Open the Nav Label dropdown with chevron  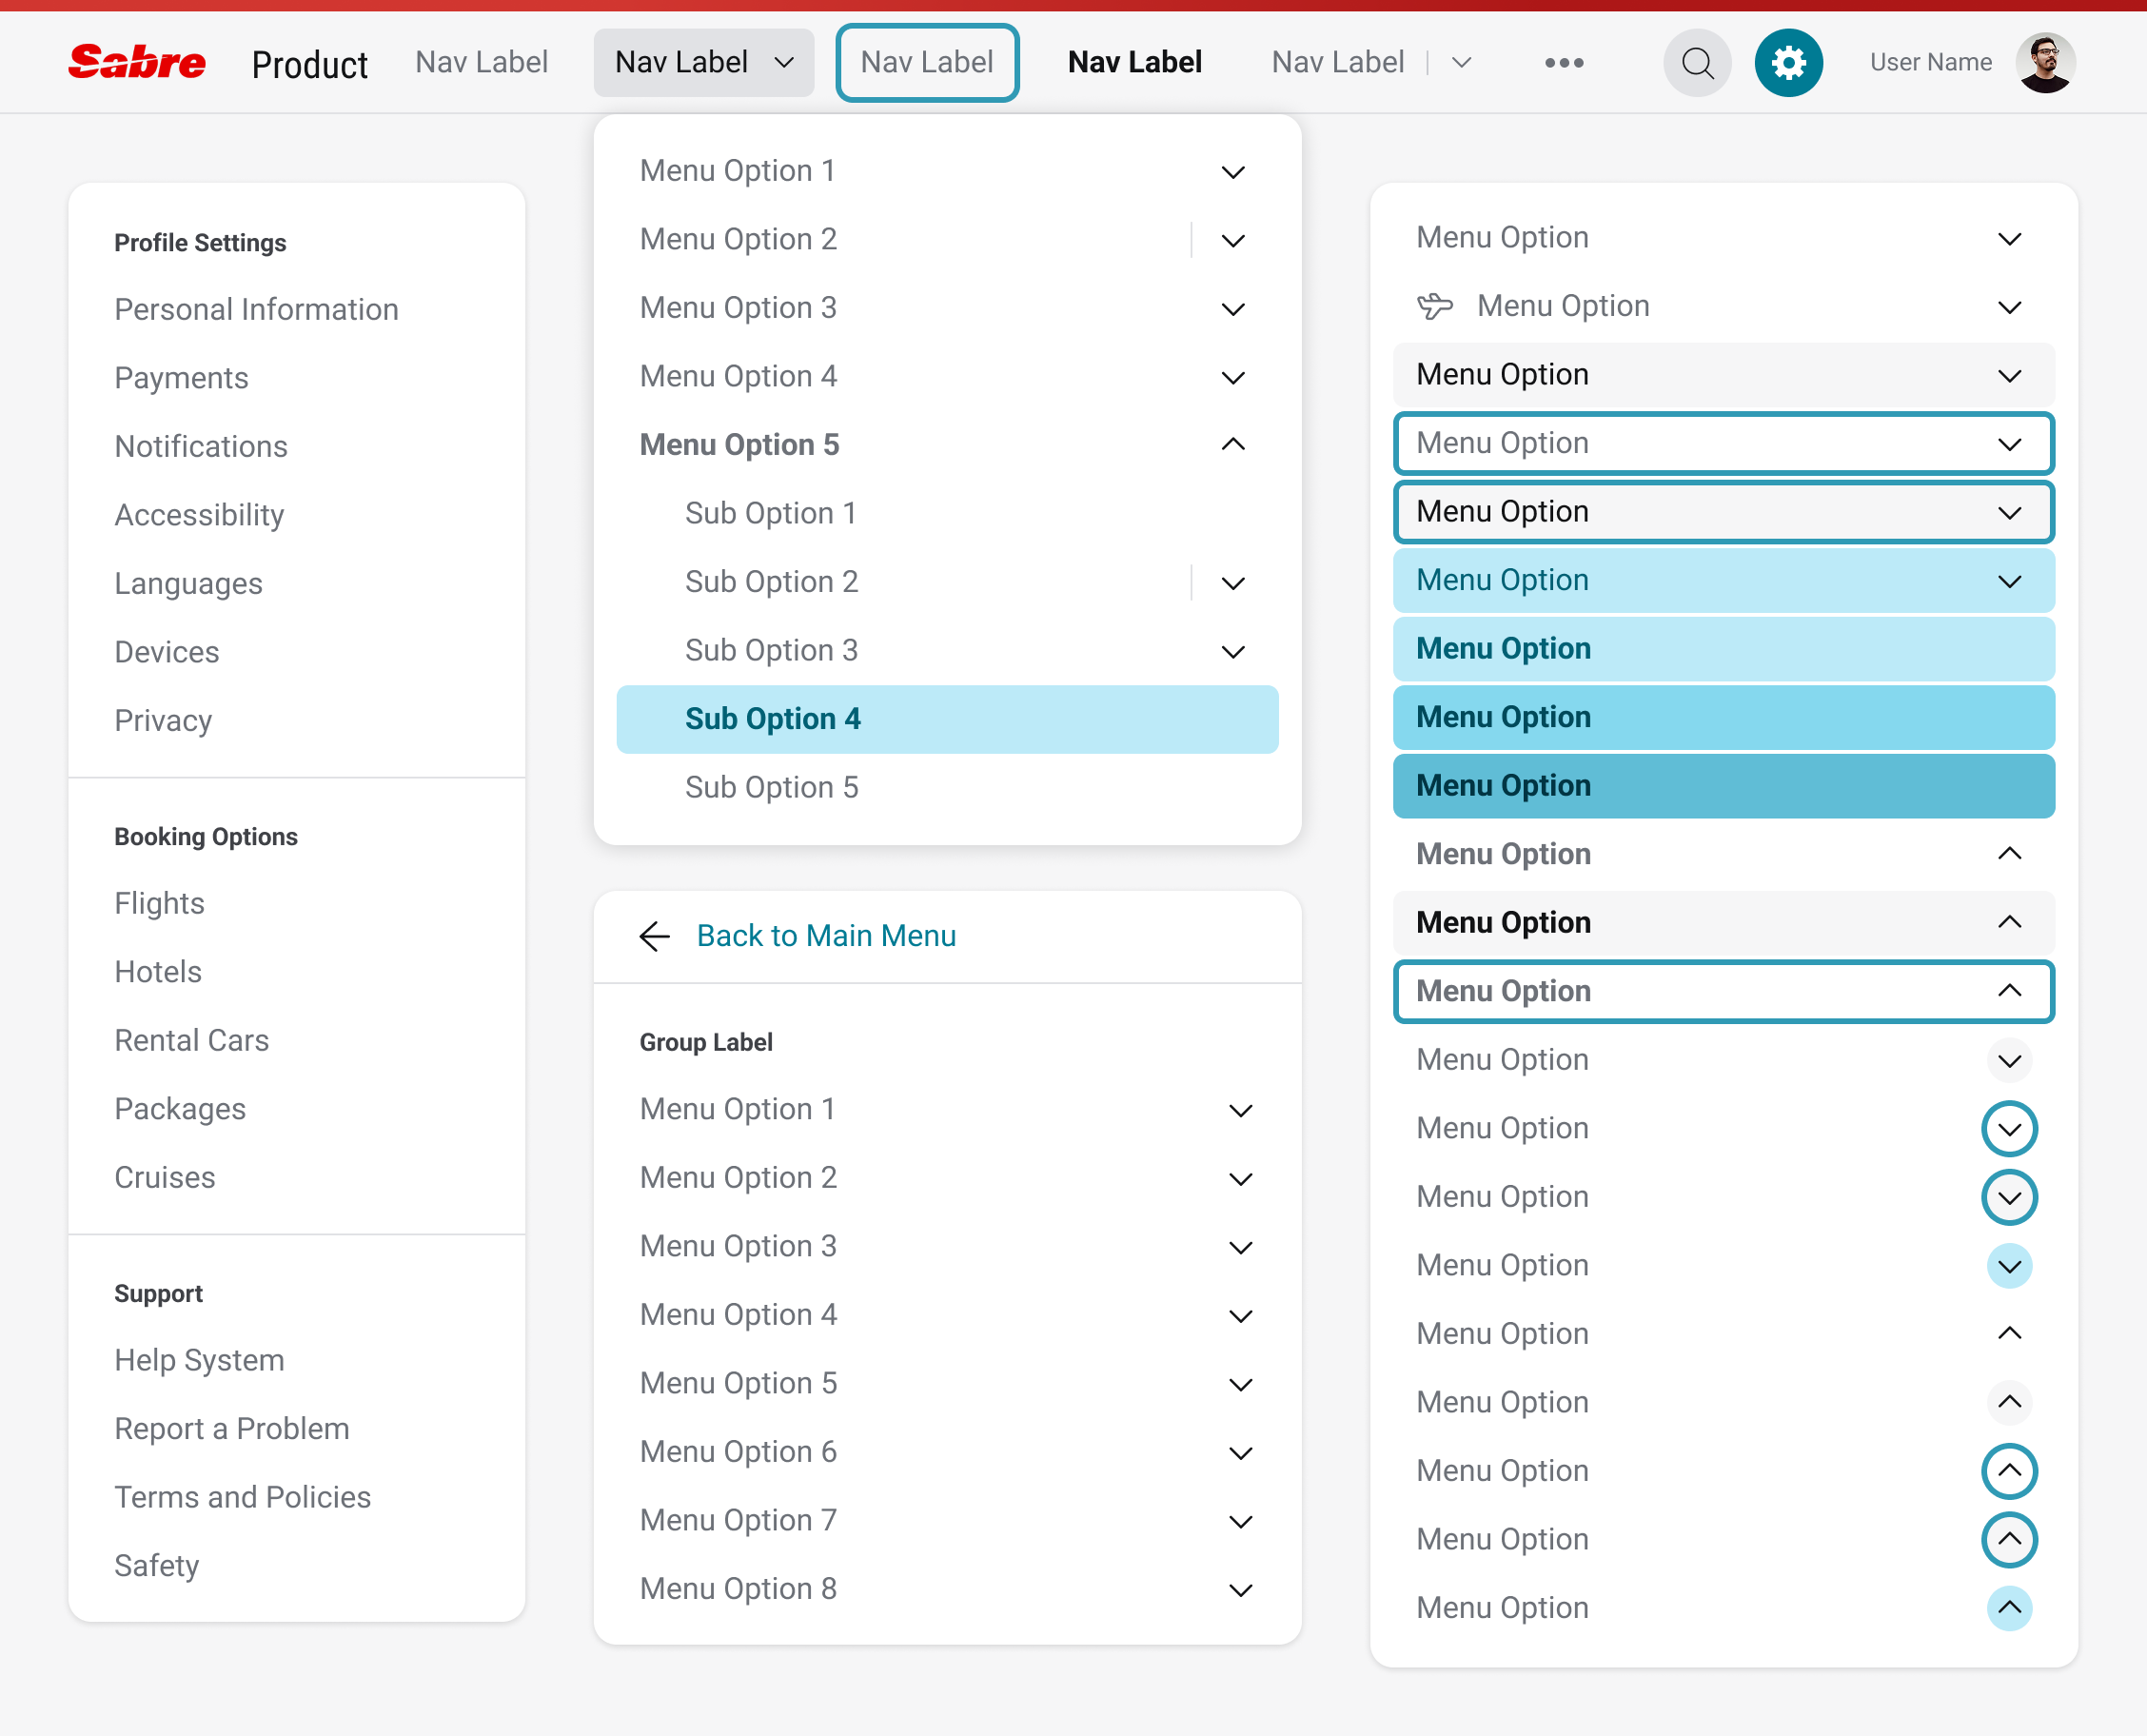[x=704, y=62]
